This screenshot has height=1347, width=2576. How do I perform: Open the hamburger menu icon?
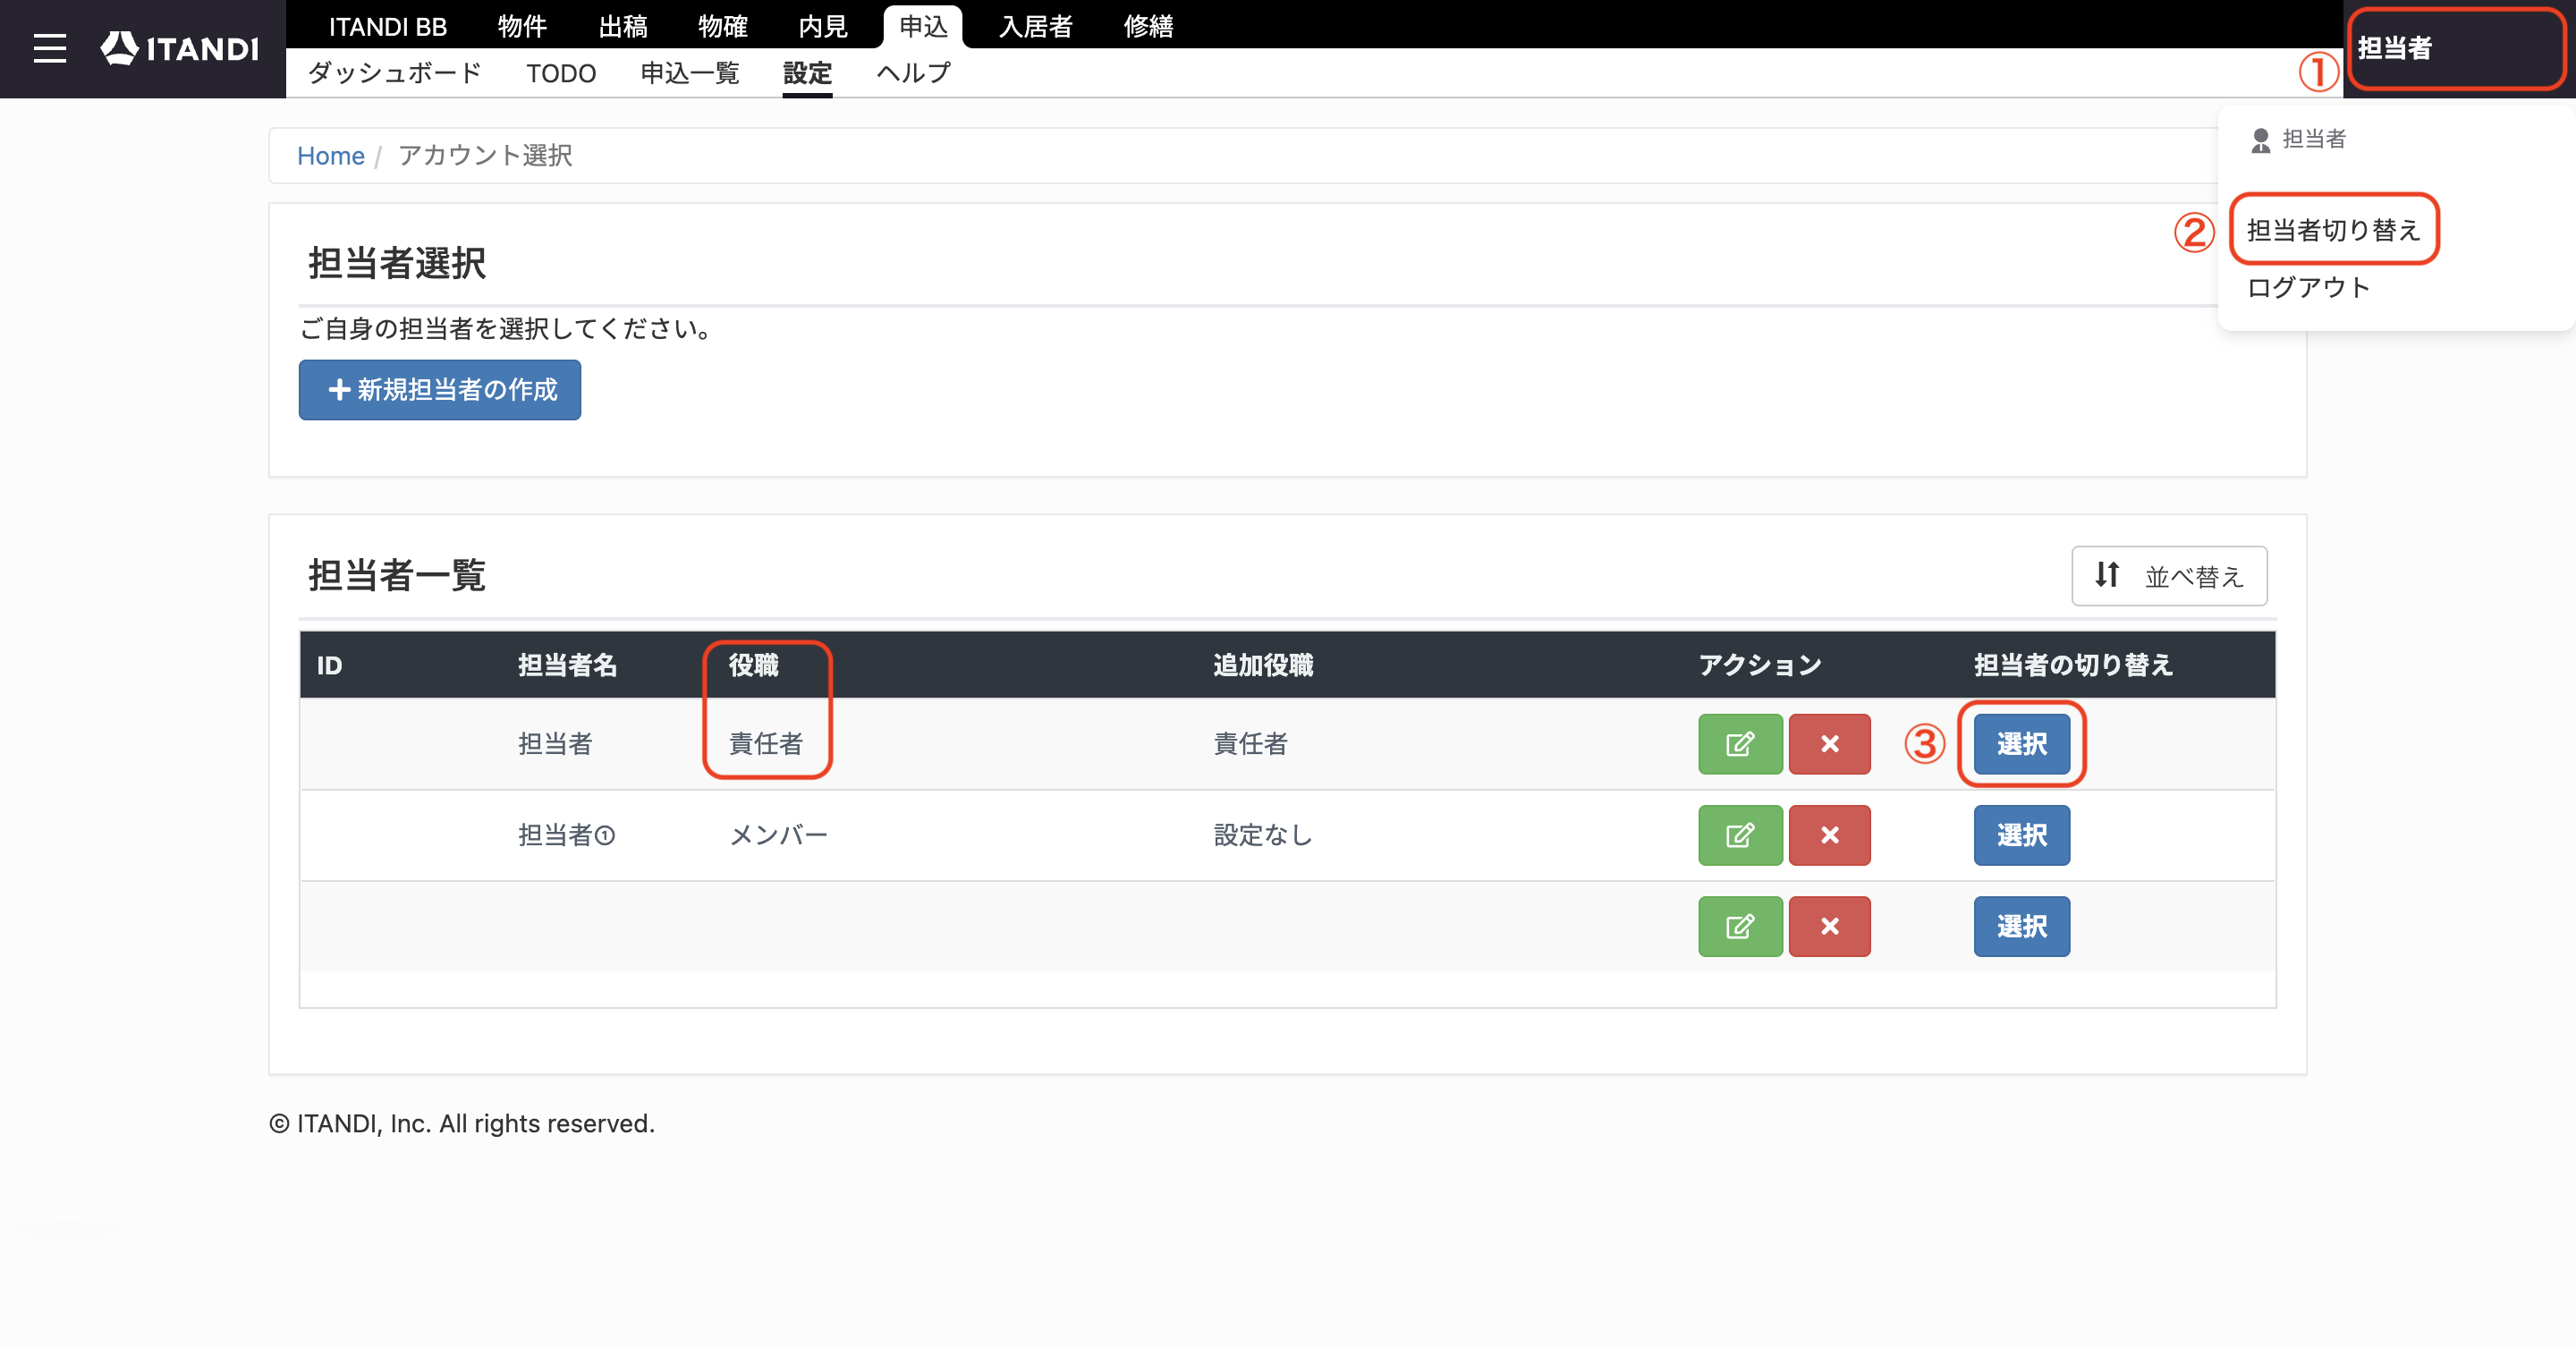tap(49, 48)
